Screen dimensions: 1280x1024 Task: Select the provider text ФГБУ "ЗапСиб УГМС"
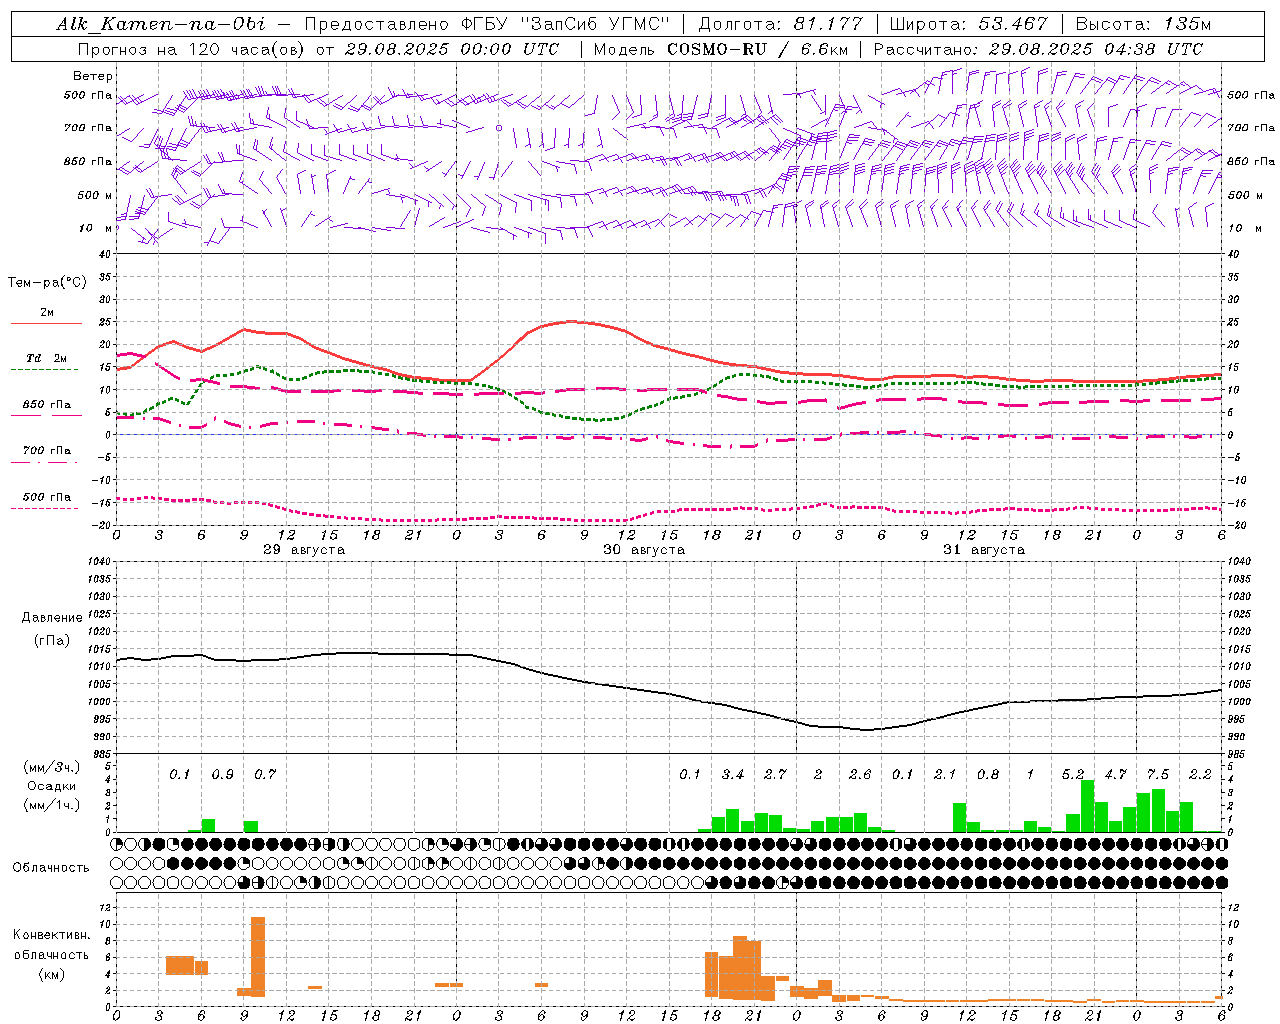pos(564,24)
